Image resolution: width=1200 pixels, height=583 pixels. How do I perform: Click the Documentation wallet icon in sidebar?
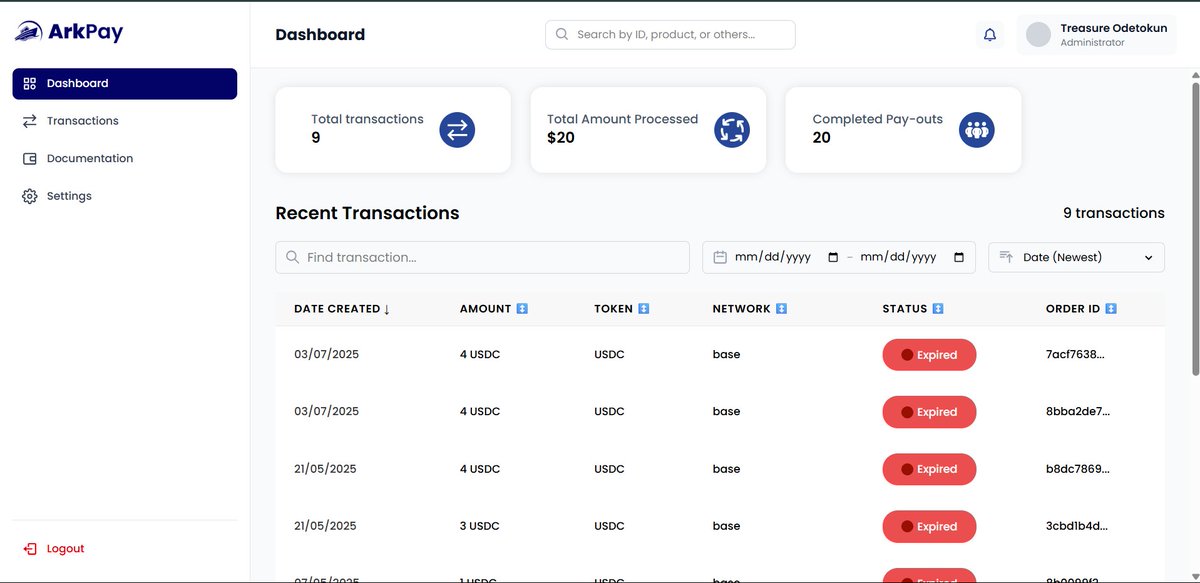29,159
